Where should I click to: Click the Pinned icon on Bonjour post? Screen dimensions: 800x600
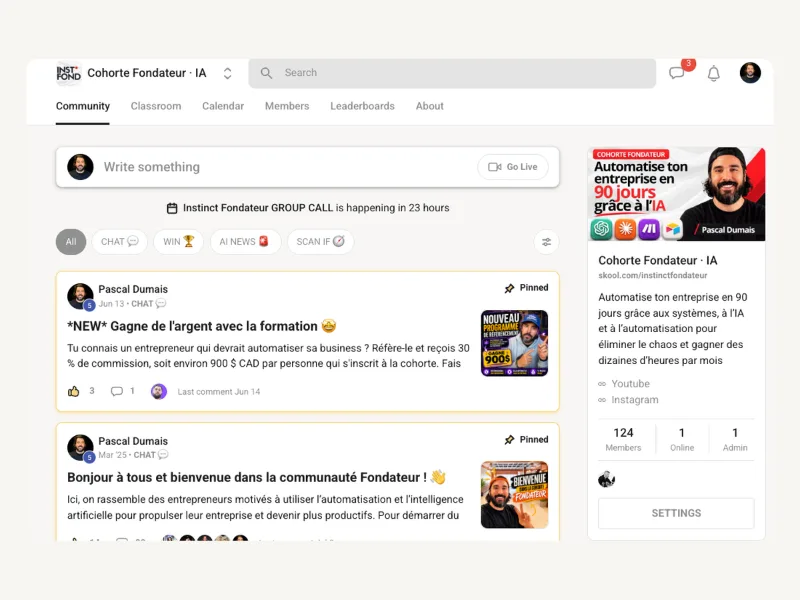pyautogui.click(x=509, y=440)
